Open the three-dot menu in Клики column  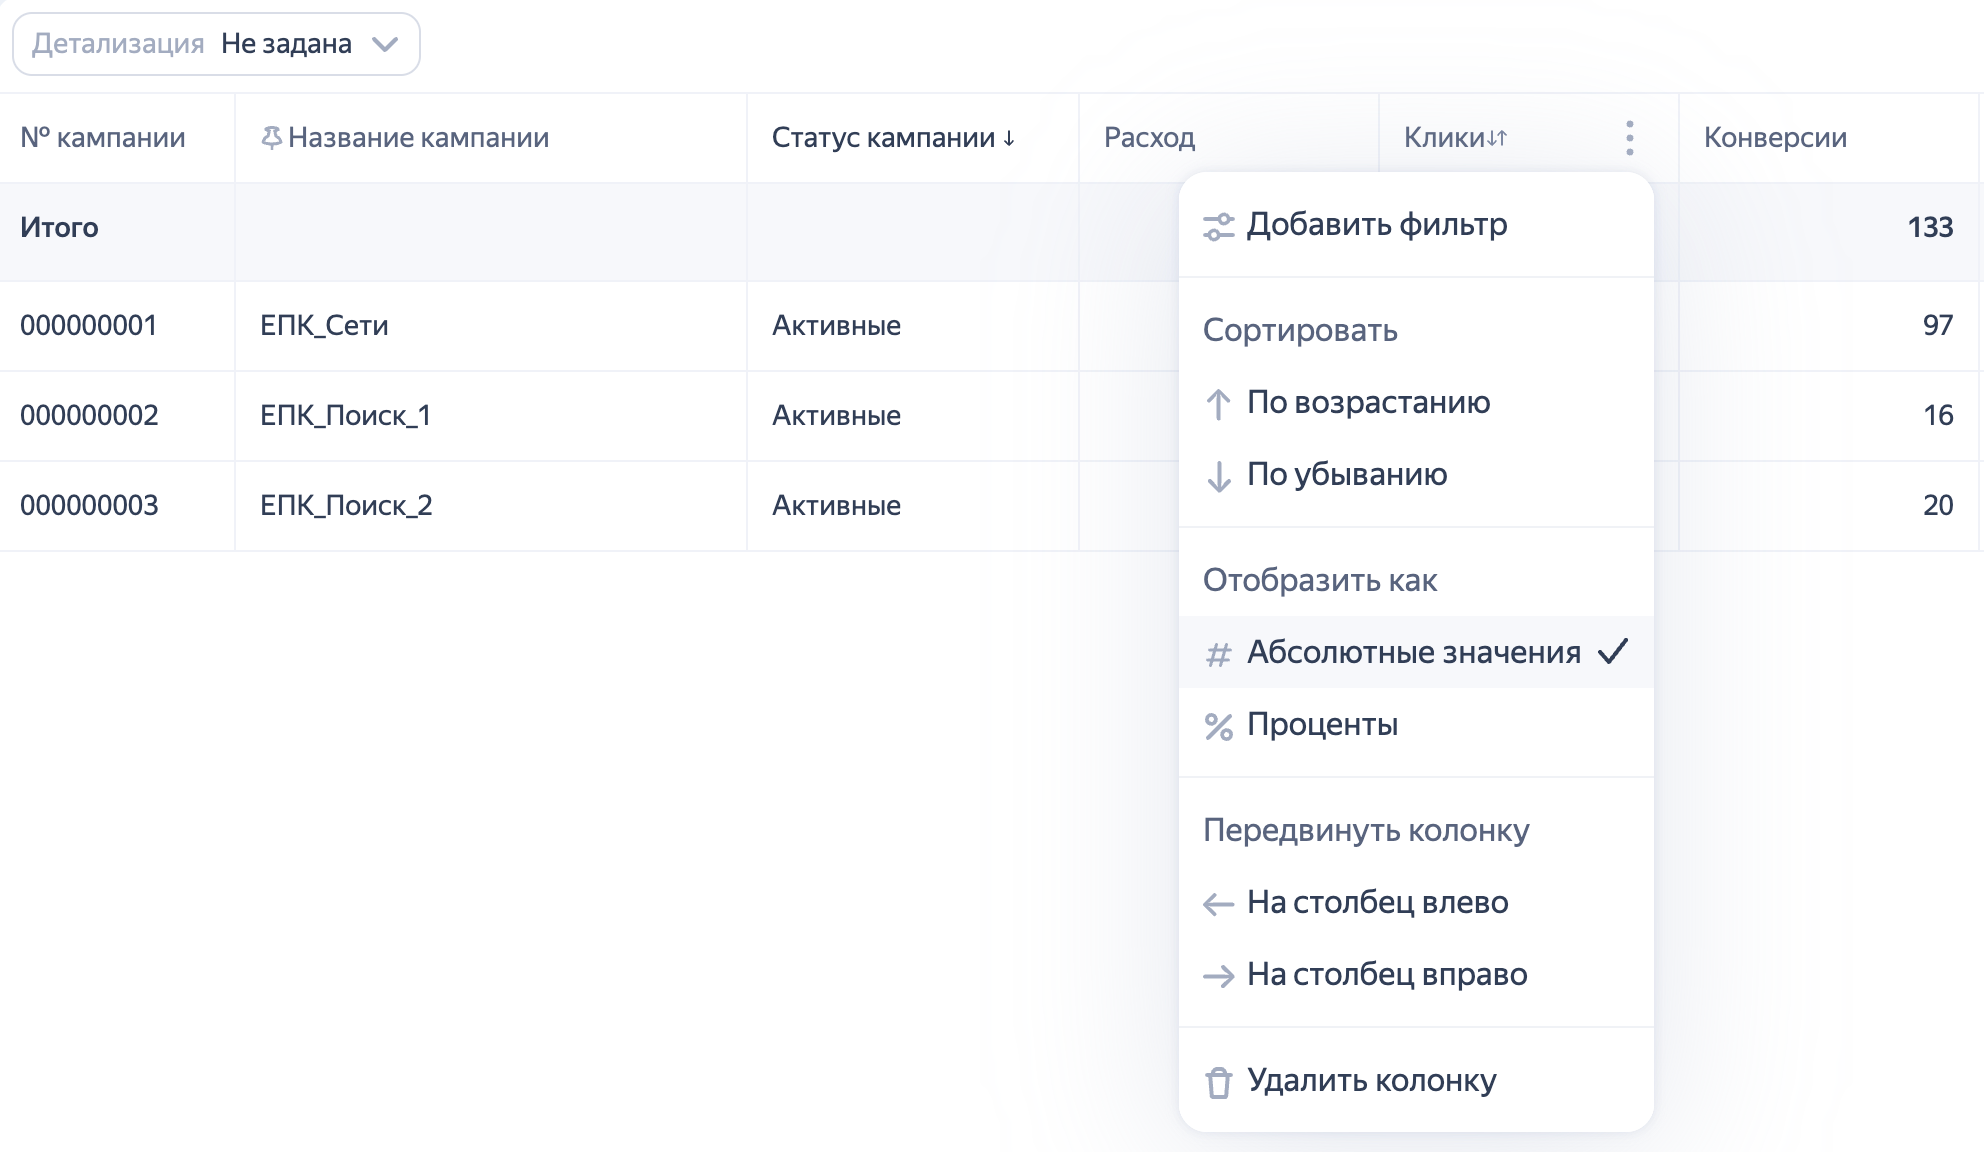point(1630,138)
